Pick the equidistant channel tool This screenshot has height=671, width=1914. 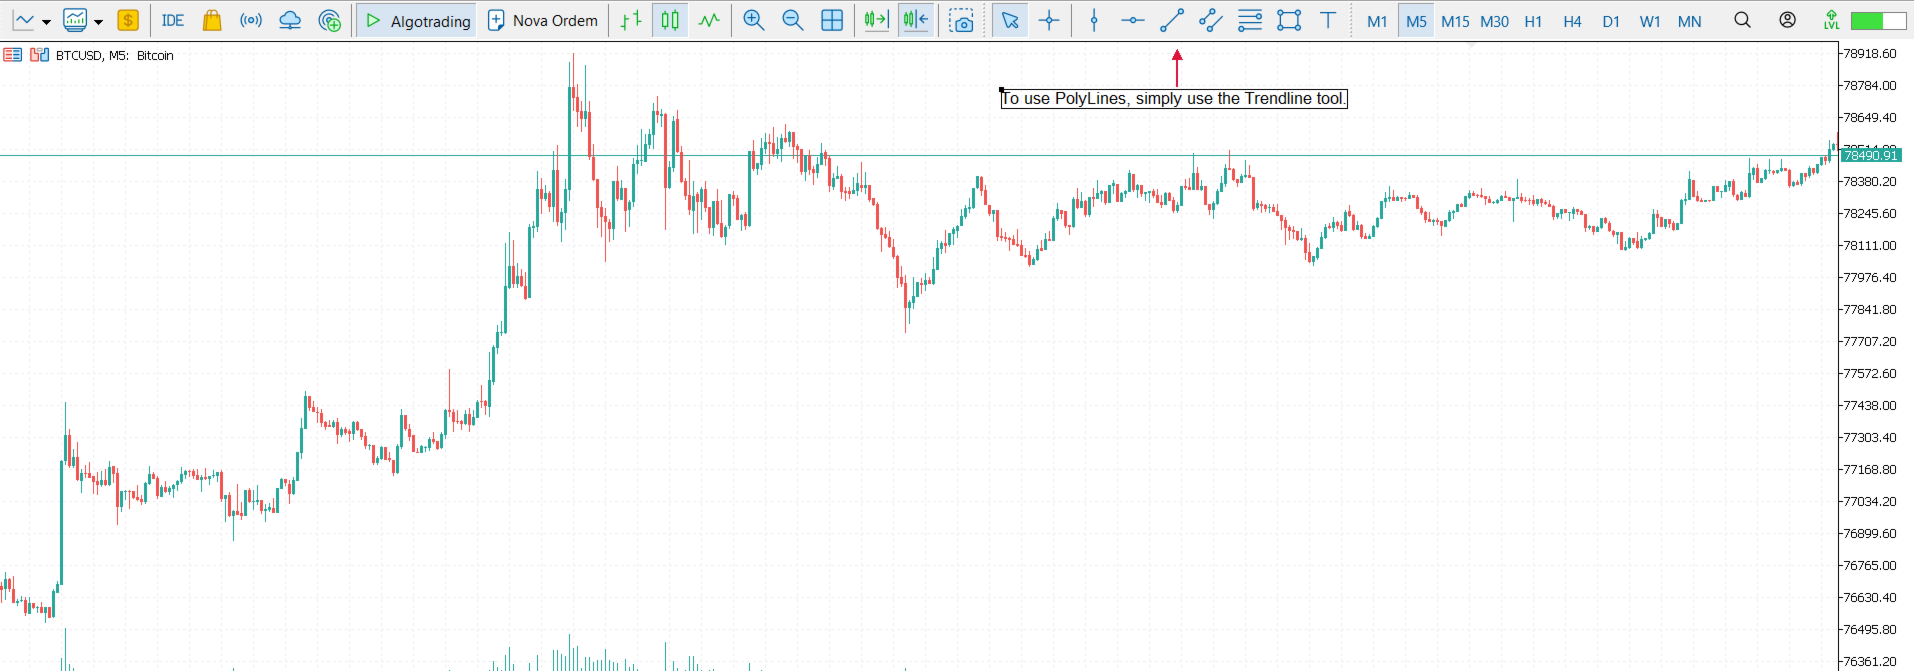click(1211, 20)
